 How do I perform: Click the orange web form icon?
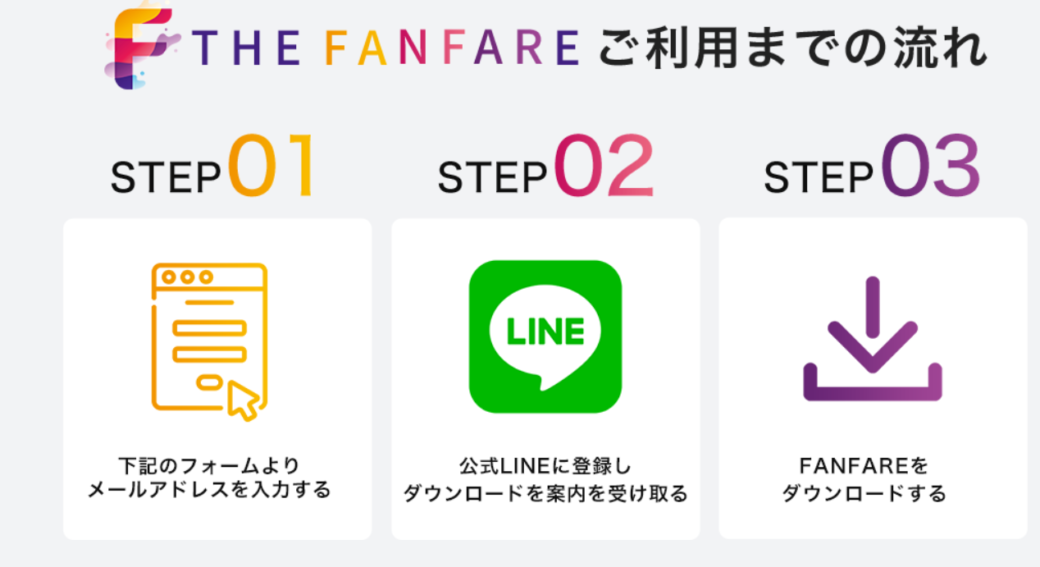(x=209, y=341)
